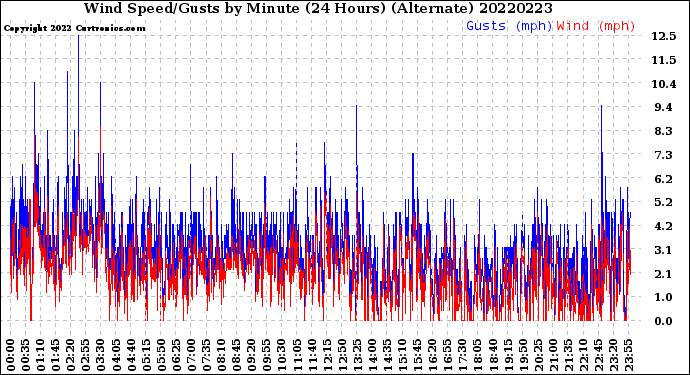
Task: Click the 2.1 y-axis value
Action: pyautogui.click(x=664, y=274)
